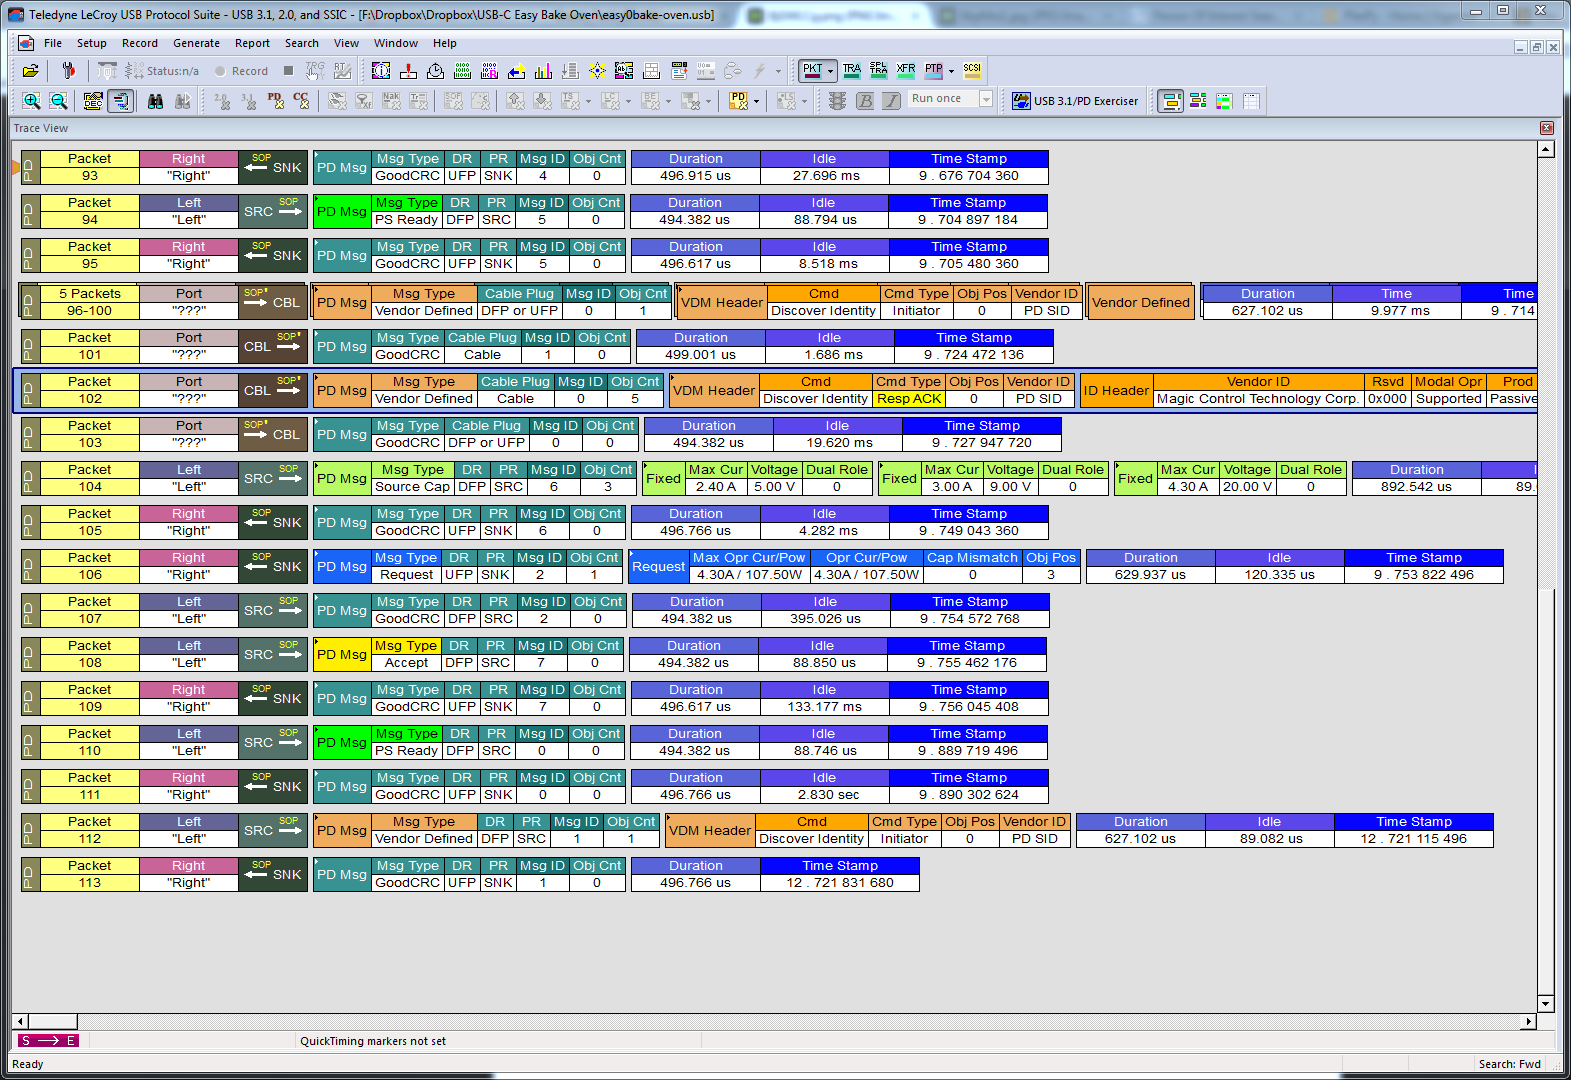Click the star-shaped toolbar icon
Screen dimensions: 1571x1080
tap(597, 71)
